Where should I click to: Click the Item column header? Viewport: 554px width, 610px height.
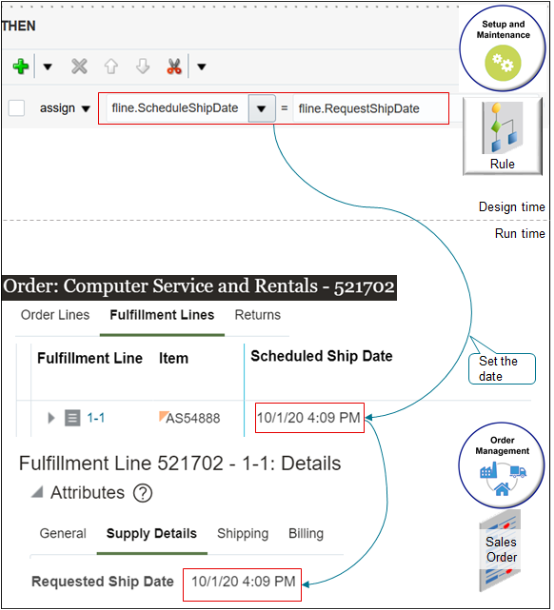174,358
